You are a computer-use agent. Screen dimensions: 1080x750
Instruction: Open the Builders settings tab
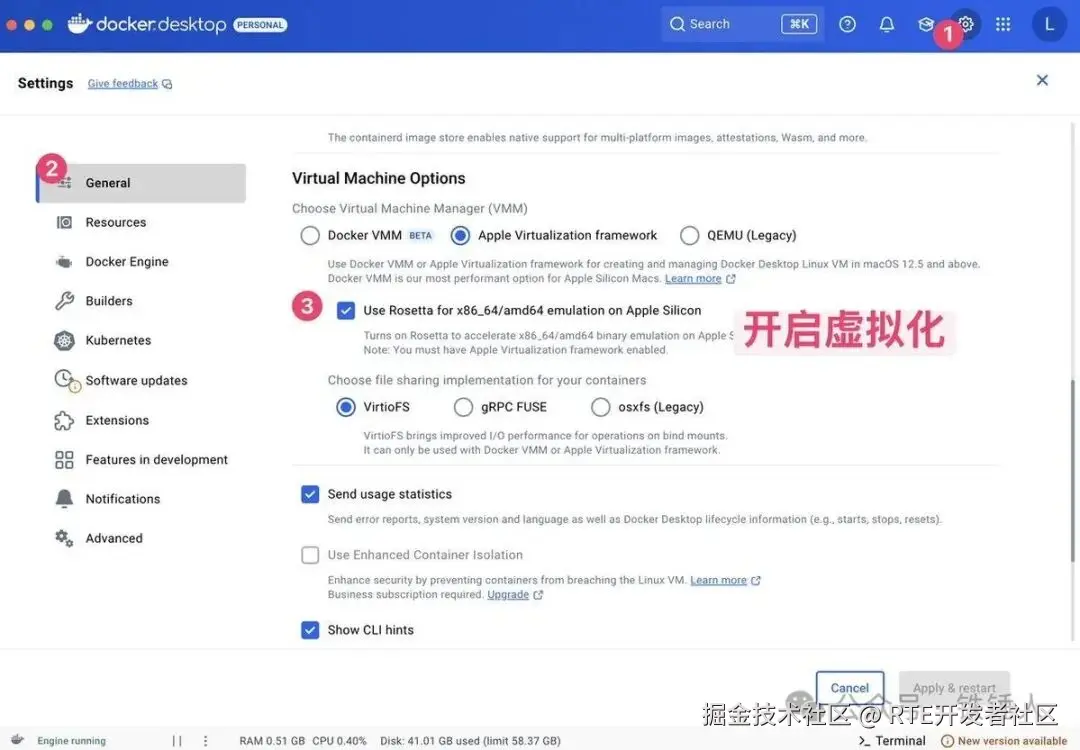[x=141, y=301]
